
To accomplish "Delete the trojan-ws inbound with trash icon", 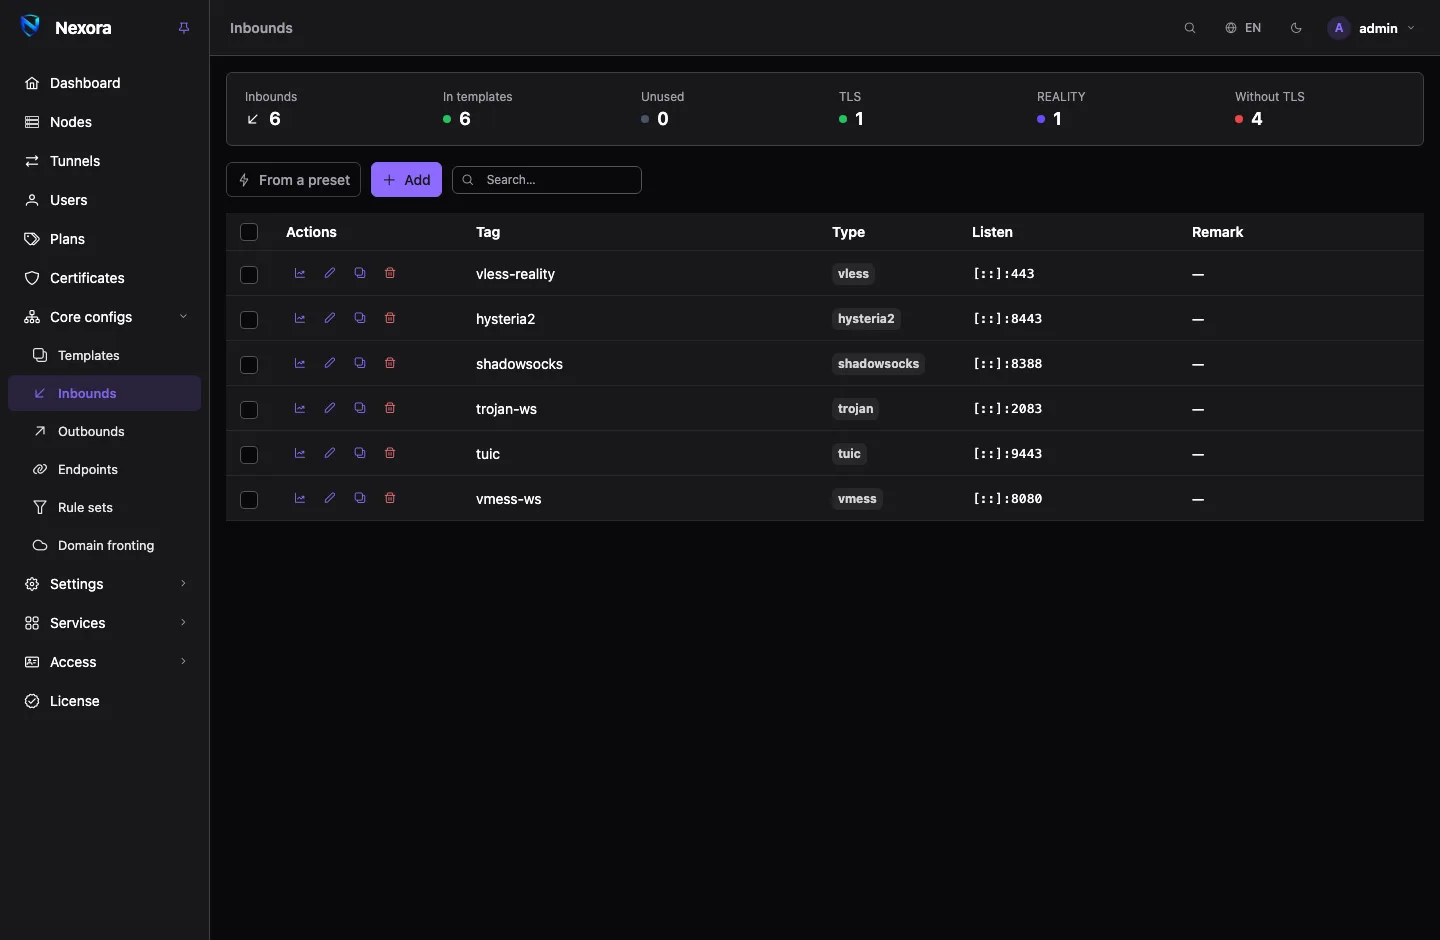I will coord(390,408).
